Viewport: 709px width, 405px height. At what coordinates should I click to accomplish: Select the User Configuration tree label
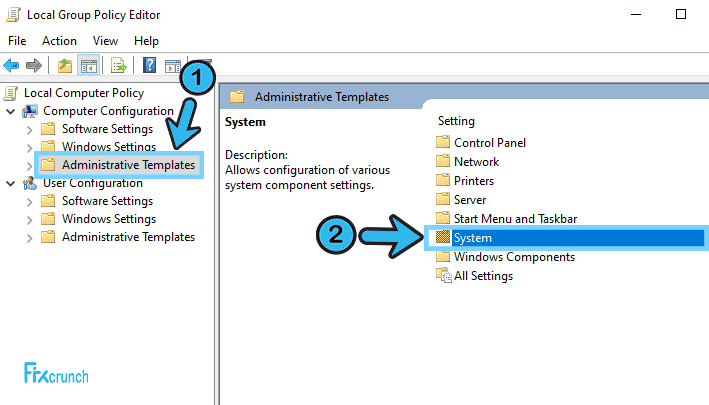point(93,183)
